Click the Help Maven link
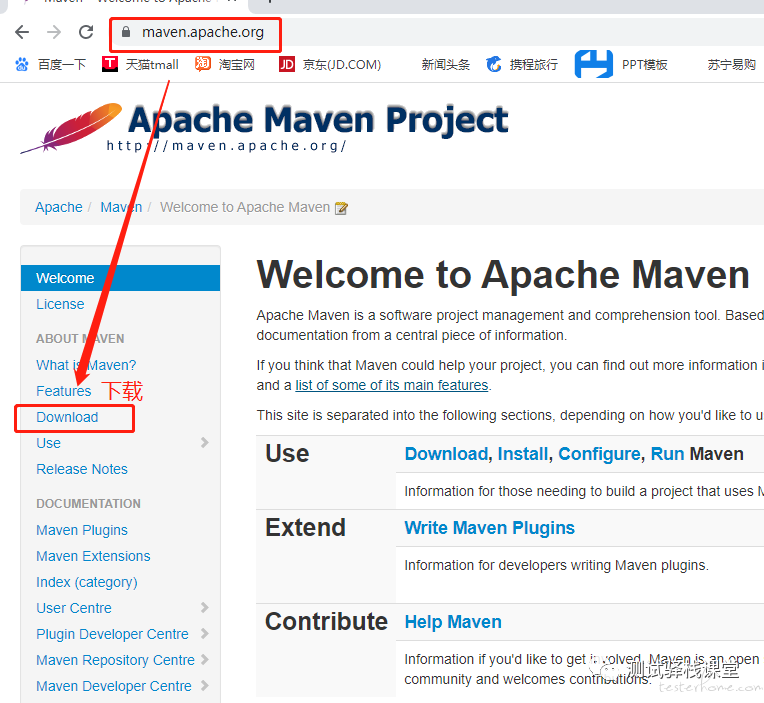The width and height of the screenshot is (764, 703). [x=453, y=622]
